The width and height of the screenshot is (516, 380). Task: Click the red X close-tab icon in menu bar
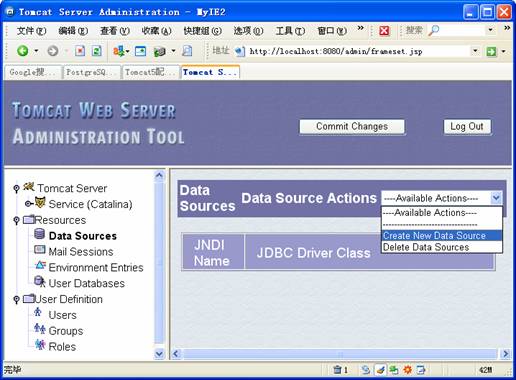[x=384, y=31]
